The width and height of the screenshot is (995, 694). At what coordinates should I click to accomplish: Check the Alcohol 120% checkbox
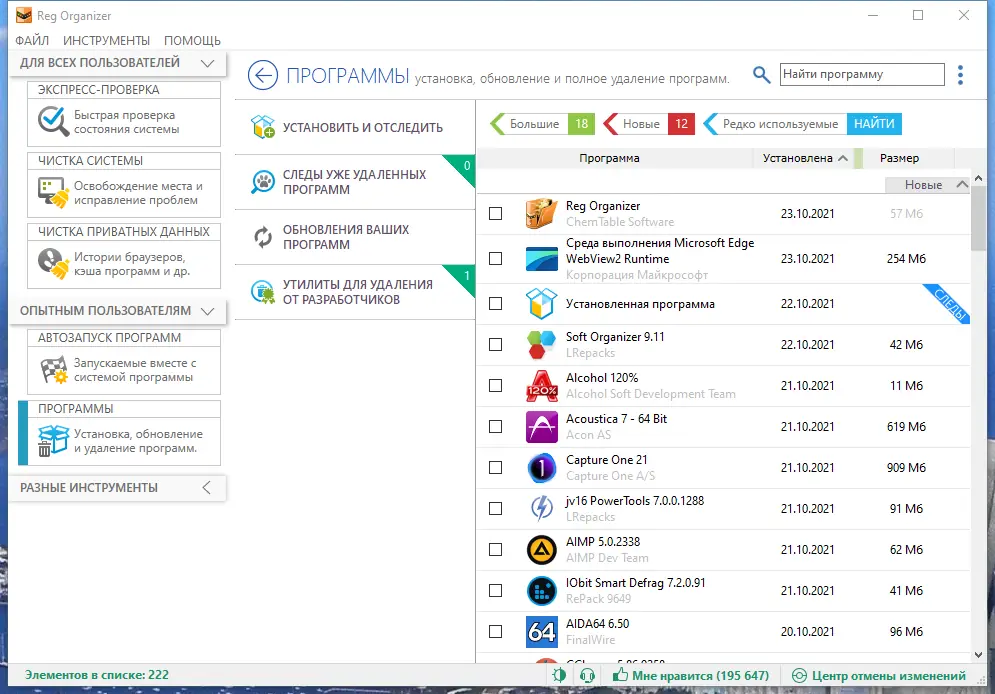pos(496,386)
